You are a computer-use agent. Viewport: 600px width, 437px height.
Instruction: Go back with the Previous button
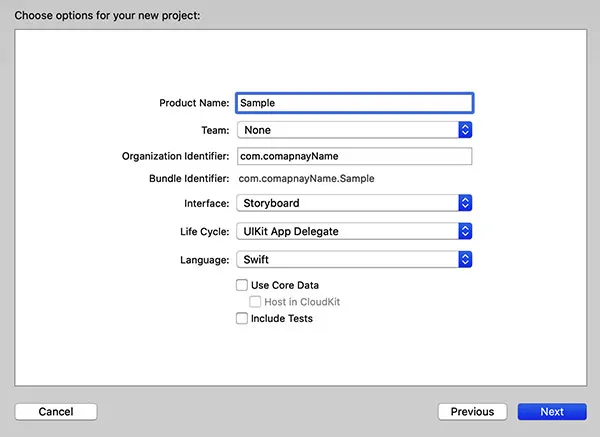(472, 411)
